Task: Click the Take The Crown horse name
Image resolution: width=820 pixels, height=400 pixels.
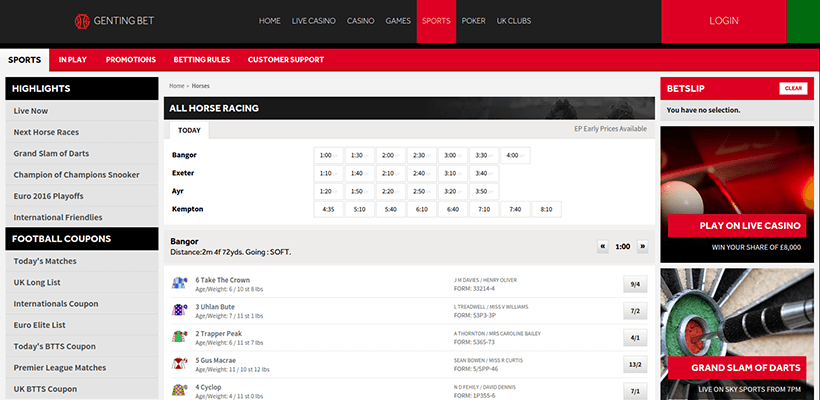Action: pos(223,280)
